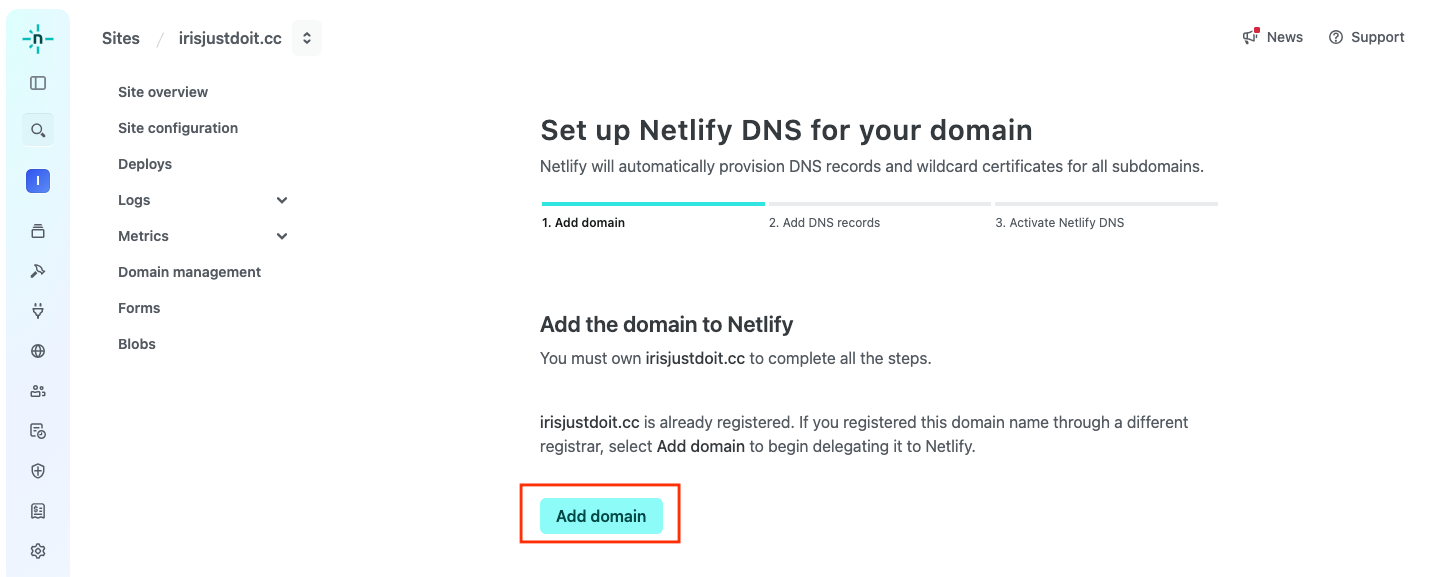Open the shield security icon
This screenshot has height=577, width=1438.
coord(38,471)
